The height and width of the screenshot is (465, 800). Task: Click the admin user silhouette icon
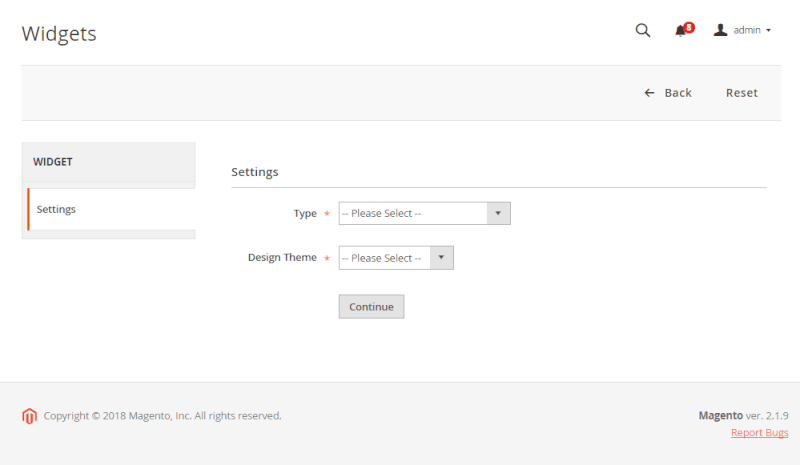[720, 30]
